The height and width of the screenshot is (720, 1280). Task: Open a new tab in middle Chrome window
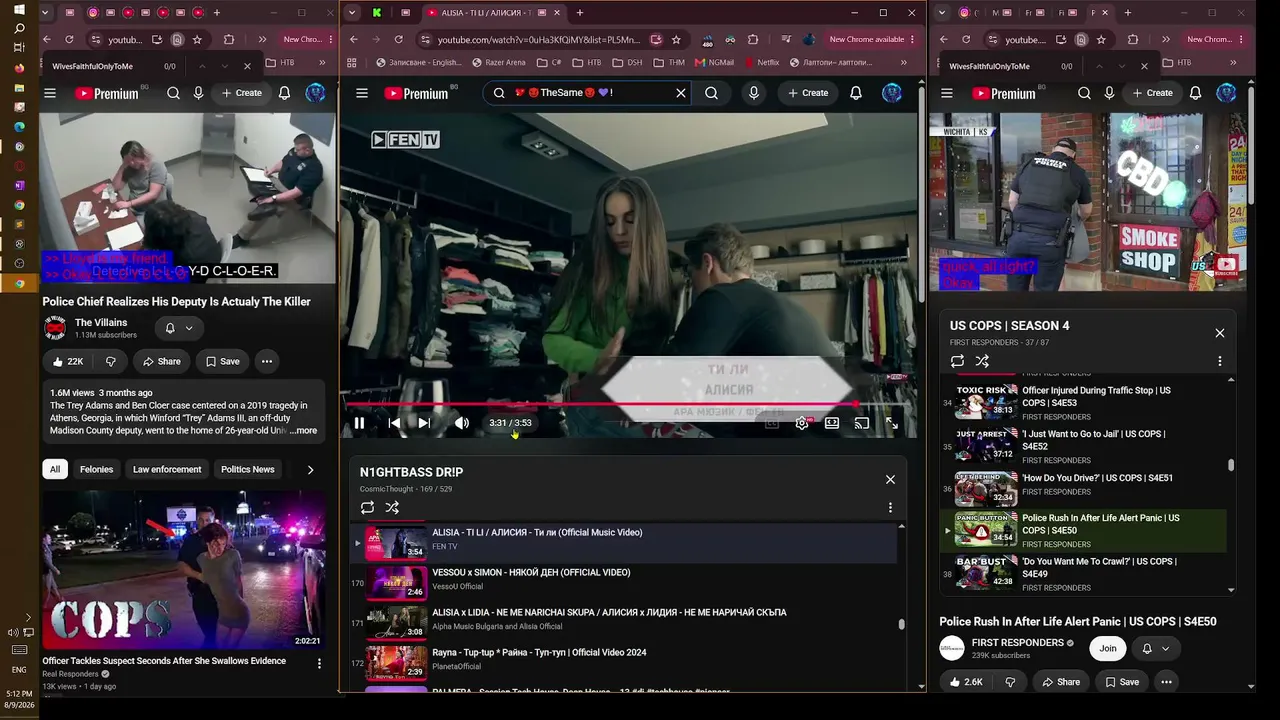click(579, 13)
